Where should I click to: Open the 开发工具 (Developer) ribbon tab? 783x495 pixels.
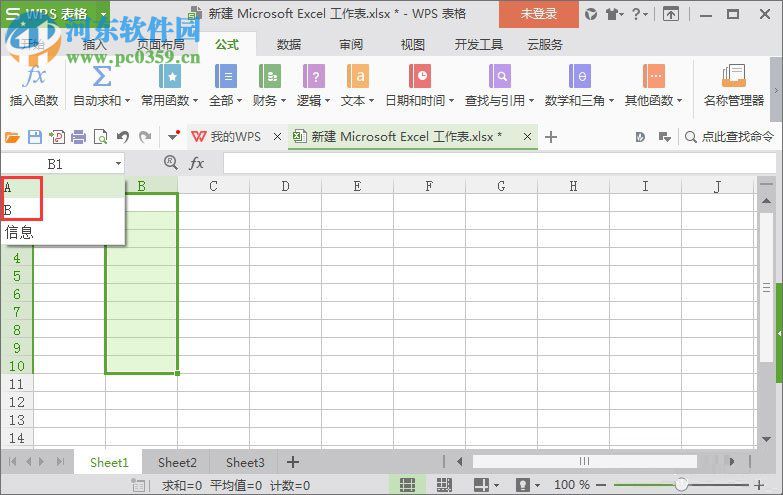pos(478,44)
